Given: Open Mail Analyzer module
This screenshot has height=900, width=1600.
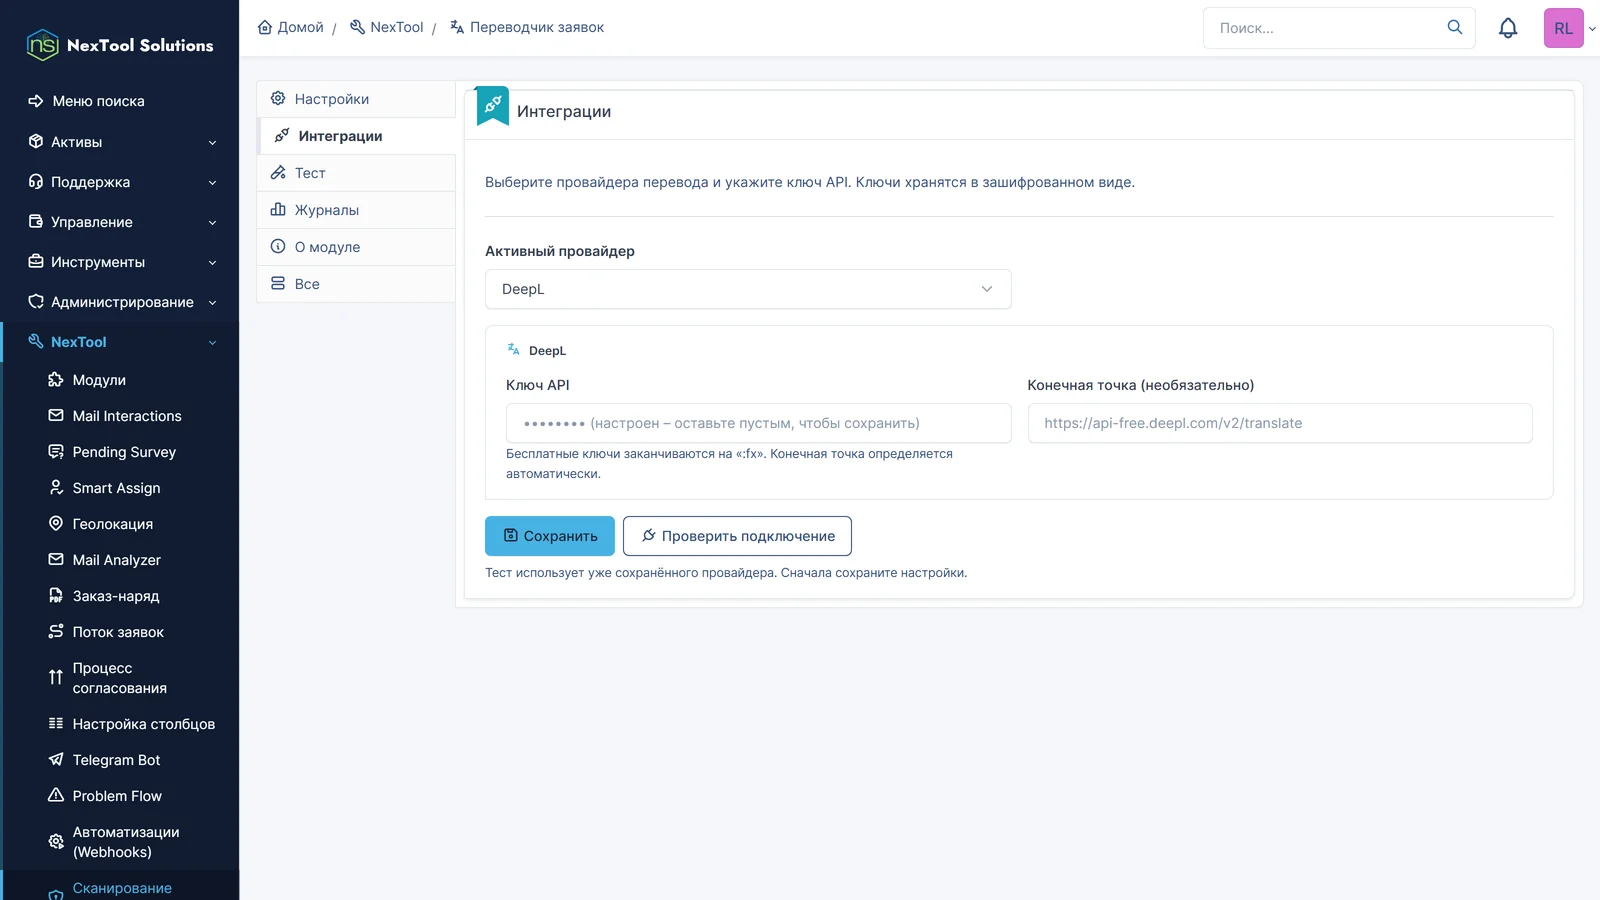Looking at the screenshot, I should coord(116,560).
